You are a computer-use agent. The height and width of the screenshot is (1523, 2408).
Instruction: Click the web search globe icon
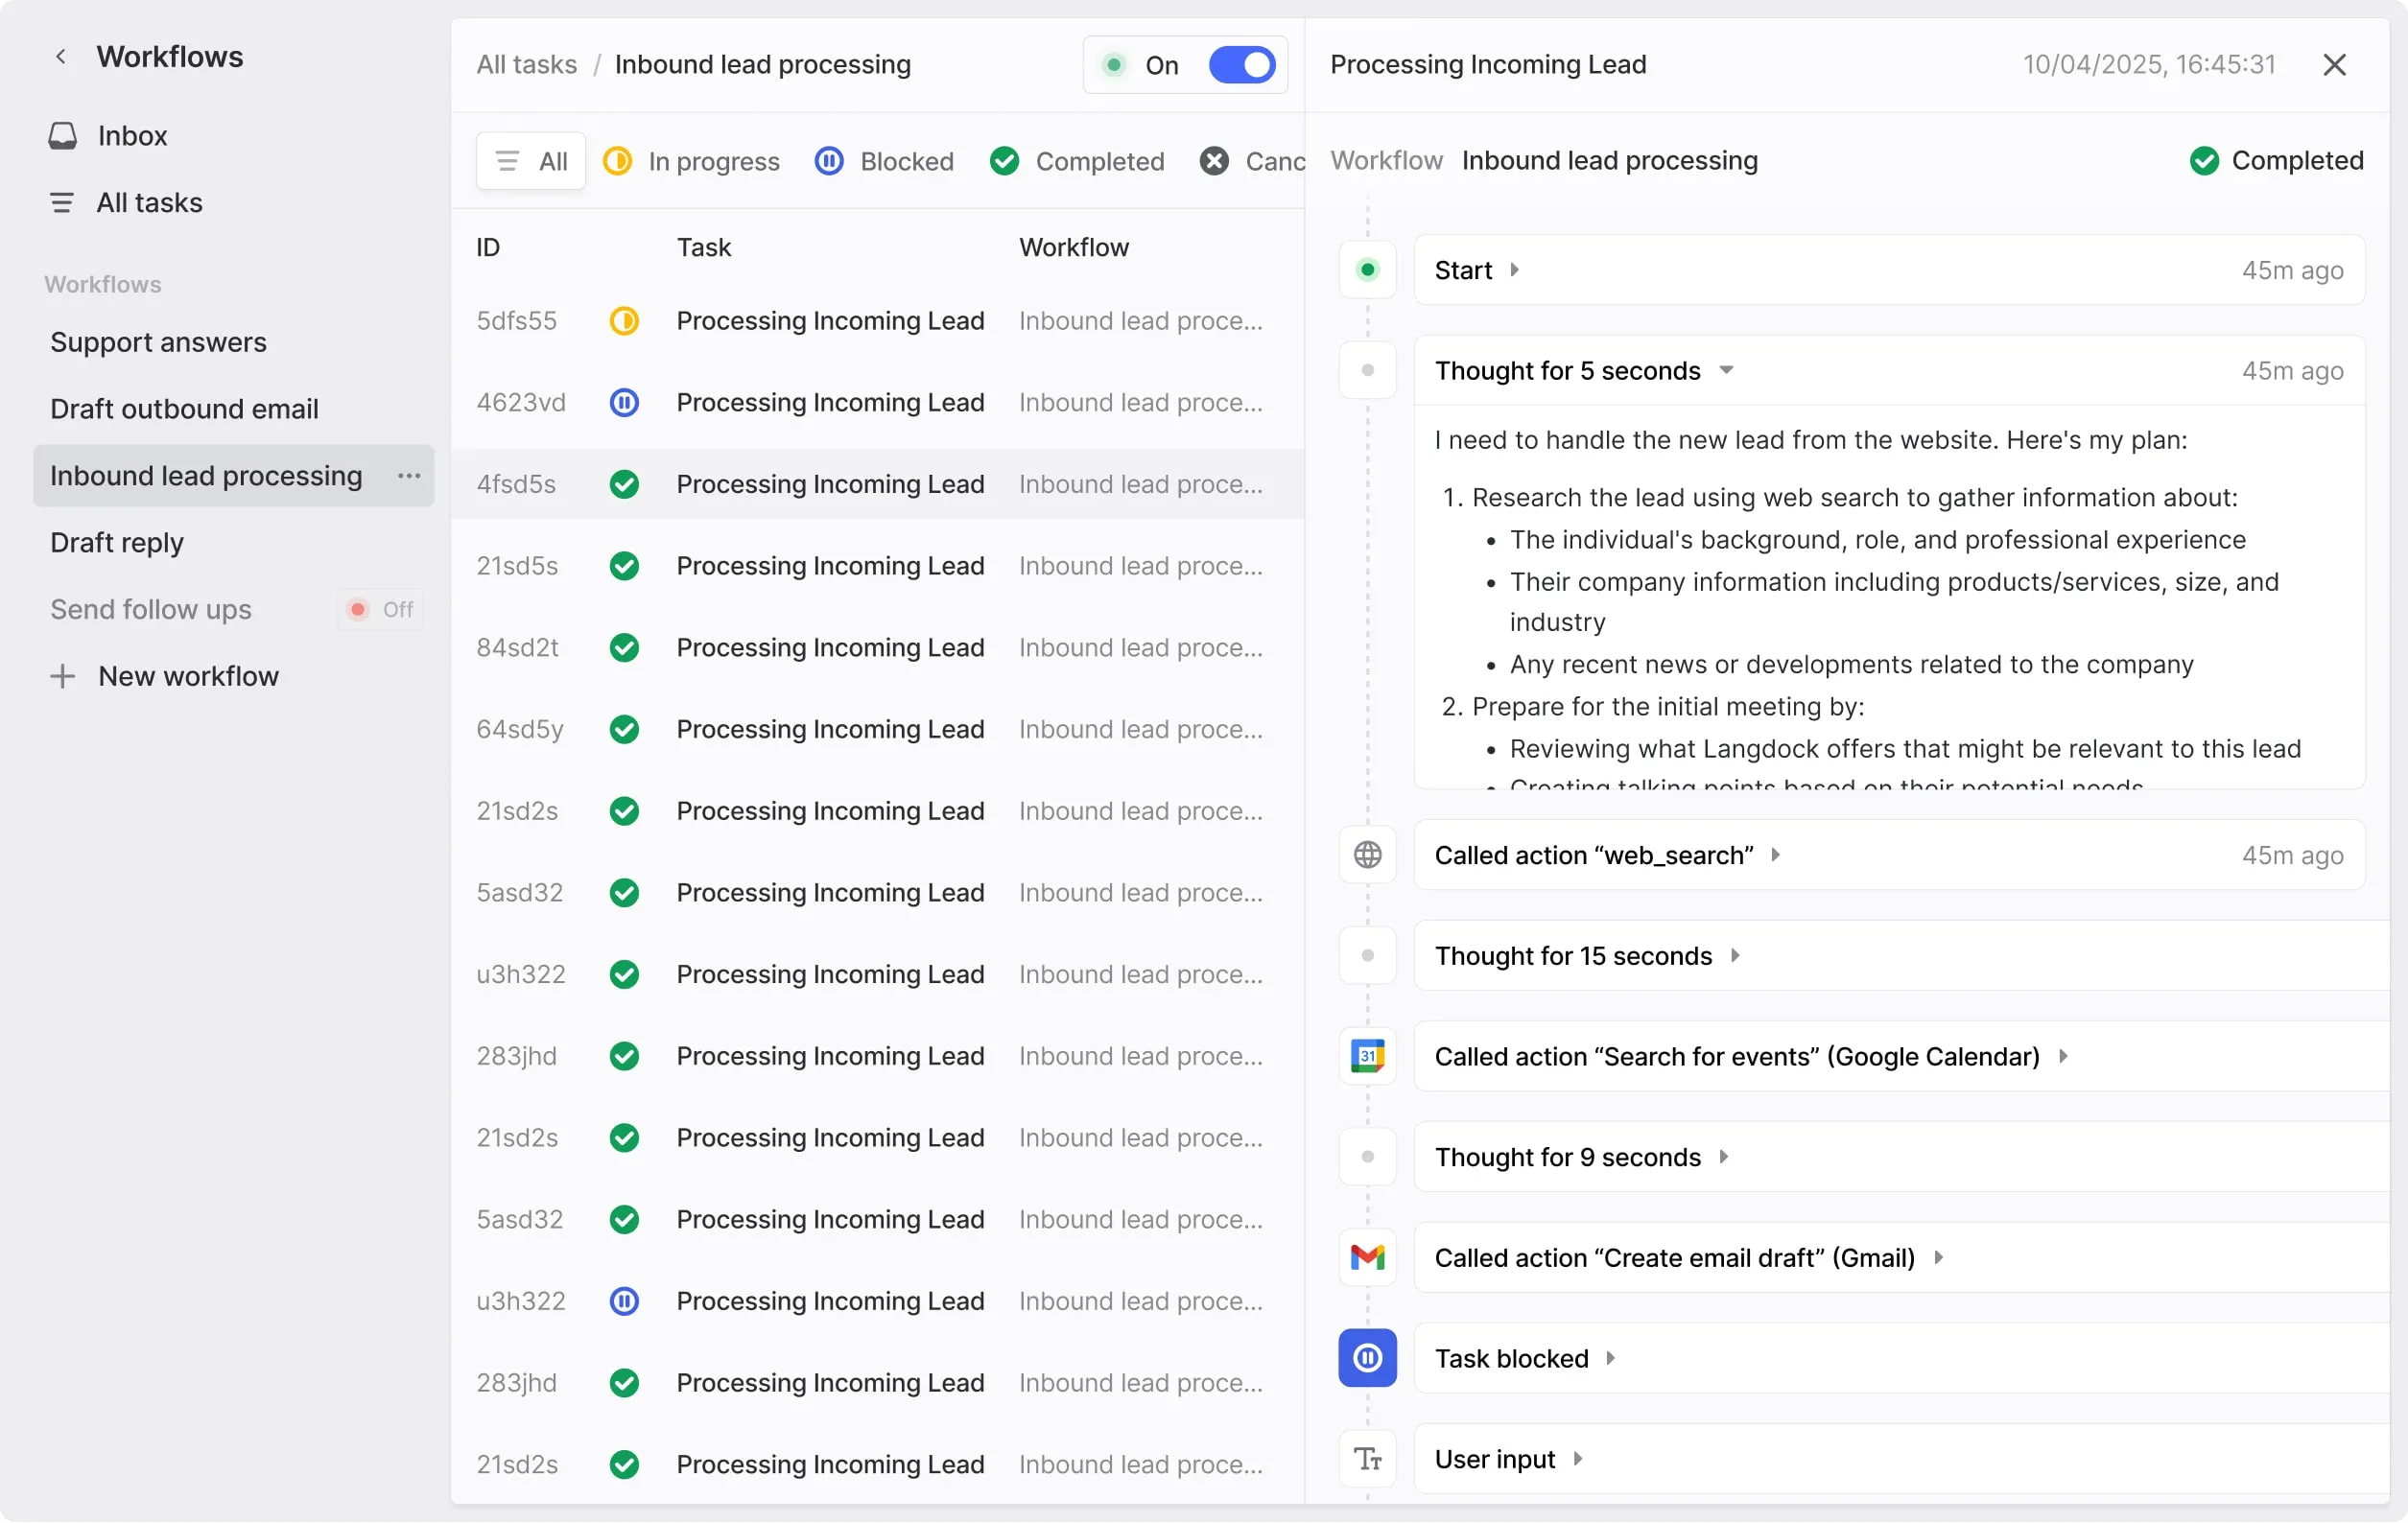[1367, 855]
